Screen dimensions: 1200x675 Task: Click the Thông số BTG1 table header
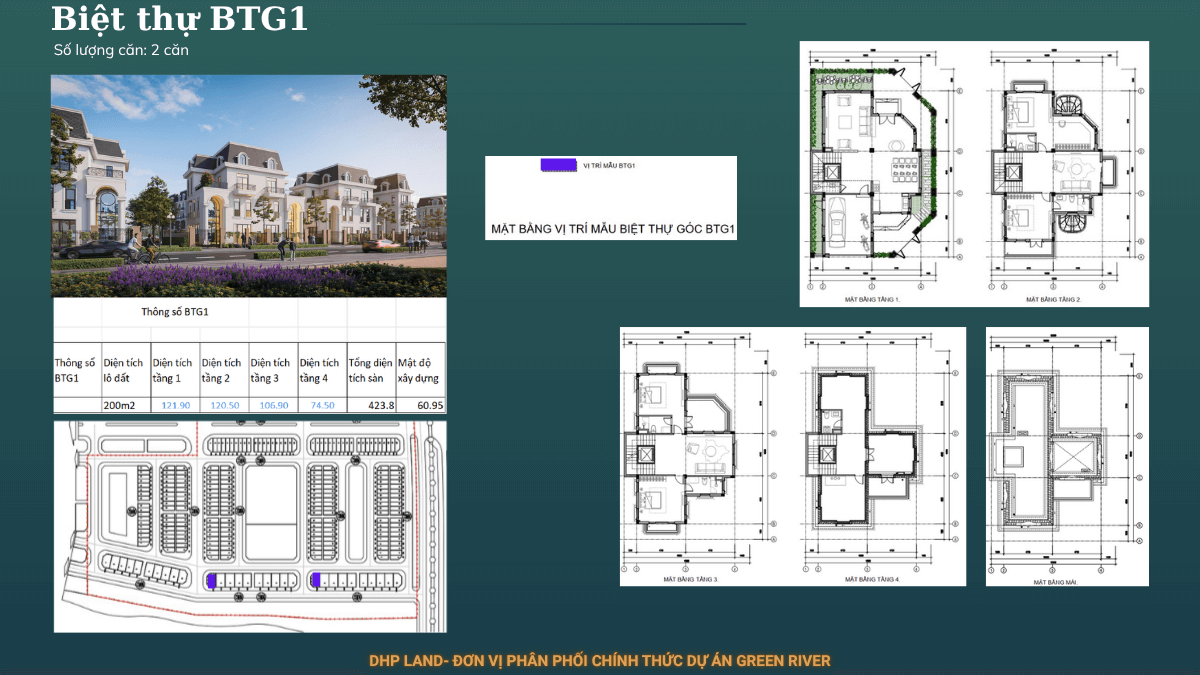pos(175,312)
